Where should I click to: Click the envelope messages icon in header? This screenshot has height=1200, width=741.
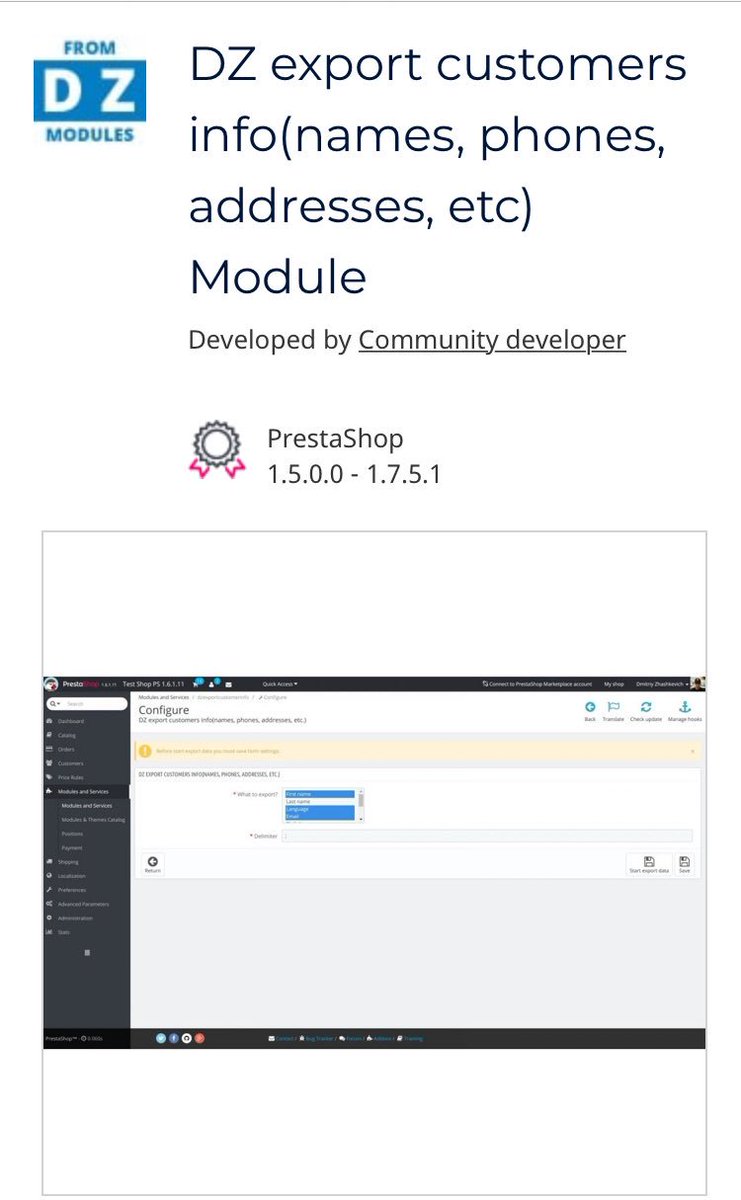(x=229, y=684)
